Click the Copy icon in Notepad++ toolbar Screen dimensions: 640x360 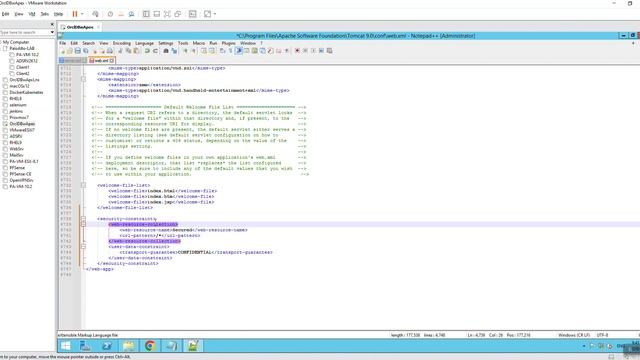tap(128, 51)
